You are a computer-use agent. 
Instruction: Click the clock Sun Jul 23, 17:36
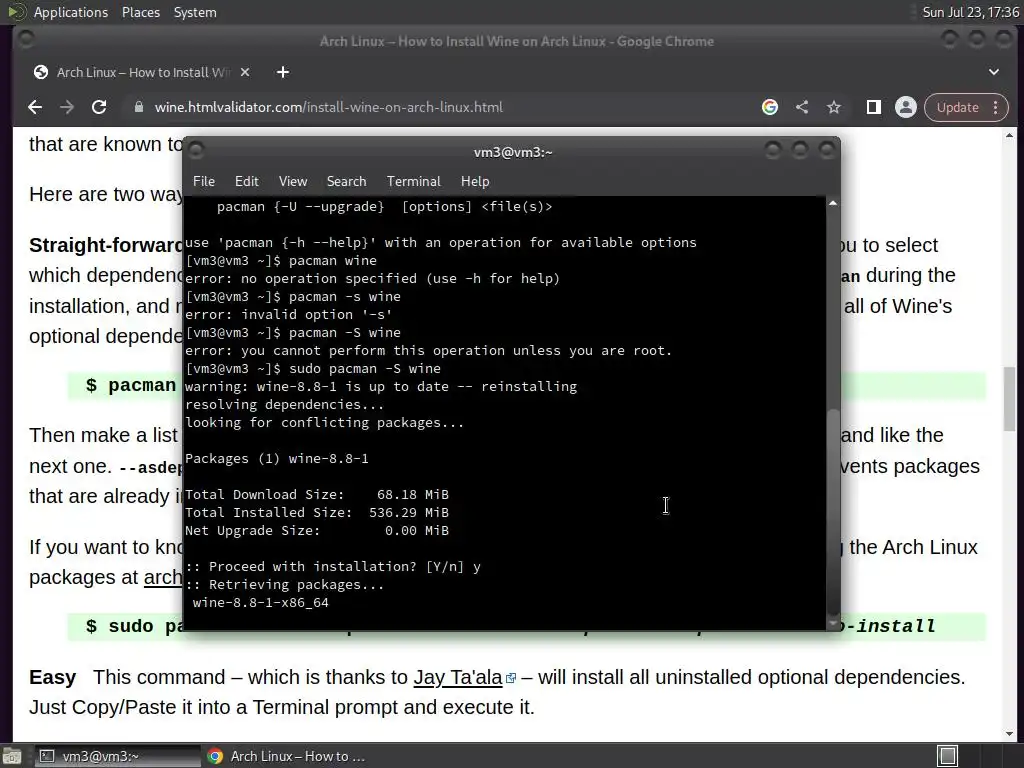(970, 12)
